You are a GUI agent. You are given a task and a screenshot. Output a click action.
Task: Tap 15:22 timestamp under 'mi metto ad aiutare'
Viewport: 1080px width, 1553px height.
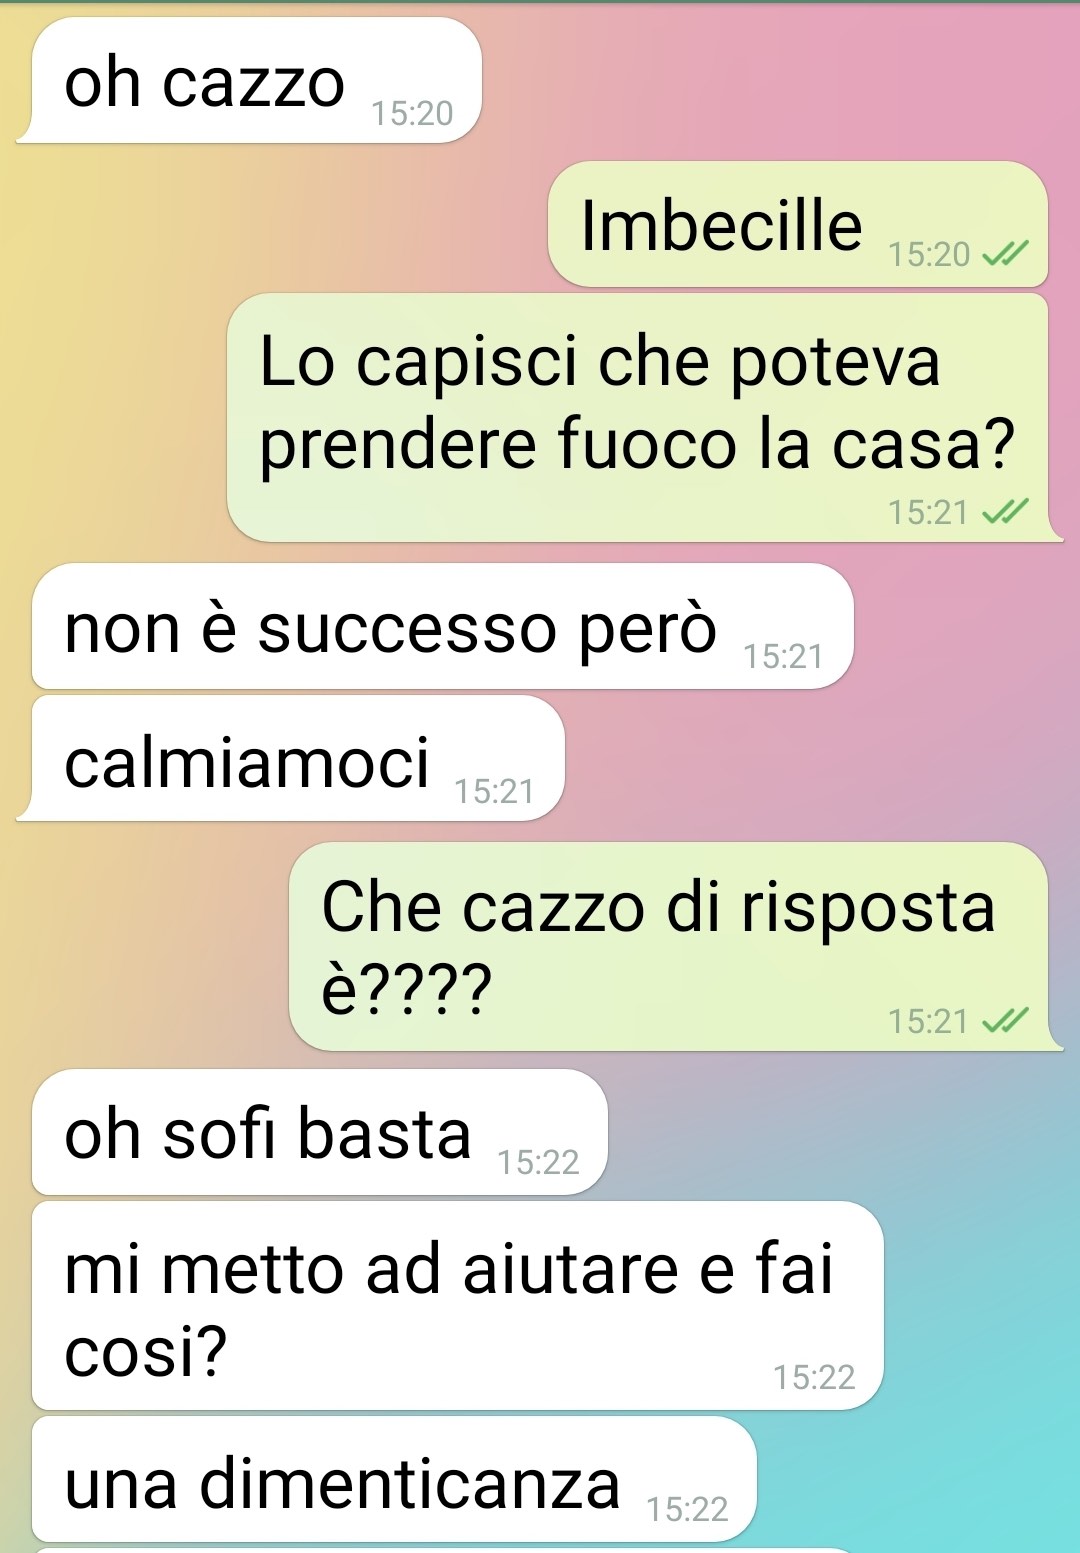[x=814, y=1378]
